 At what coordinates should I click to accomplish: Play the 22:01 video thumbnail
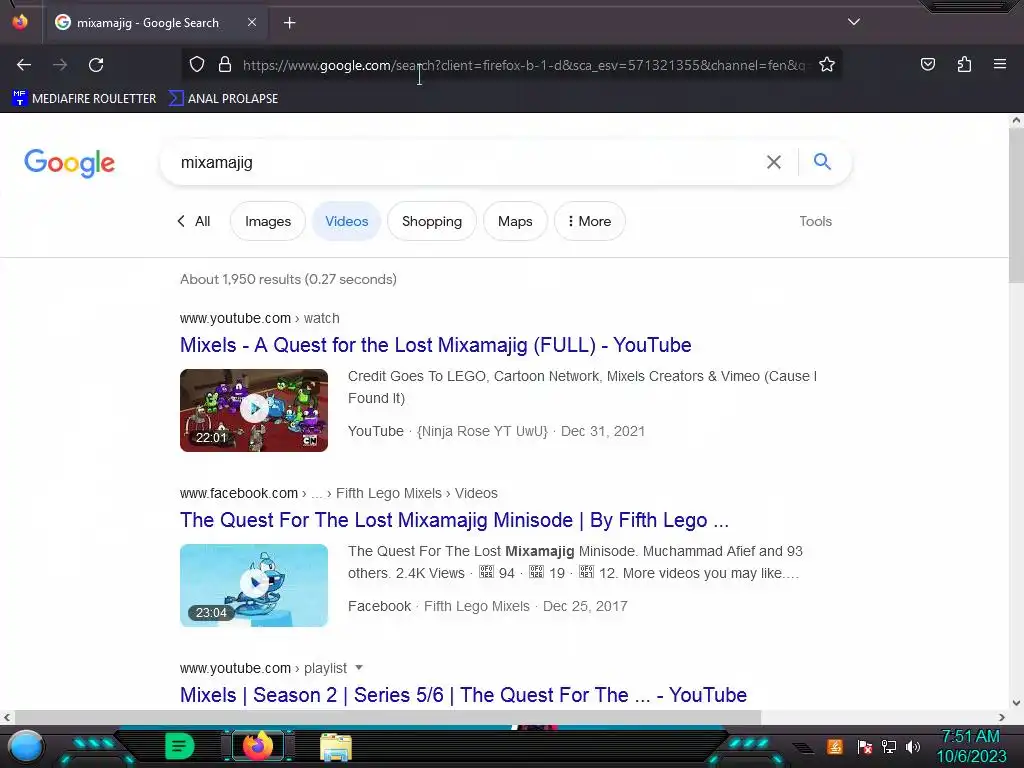click(254, 410)
